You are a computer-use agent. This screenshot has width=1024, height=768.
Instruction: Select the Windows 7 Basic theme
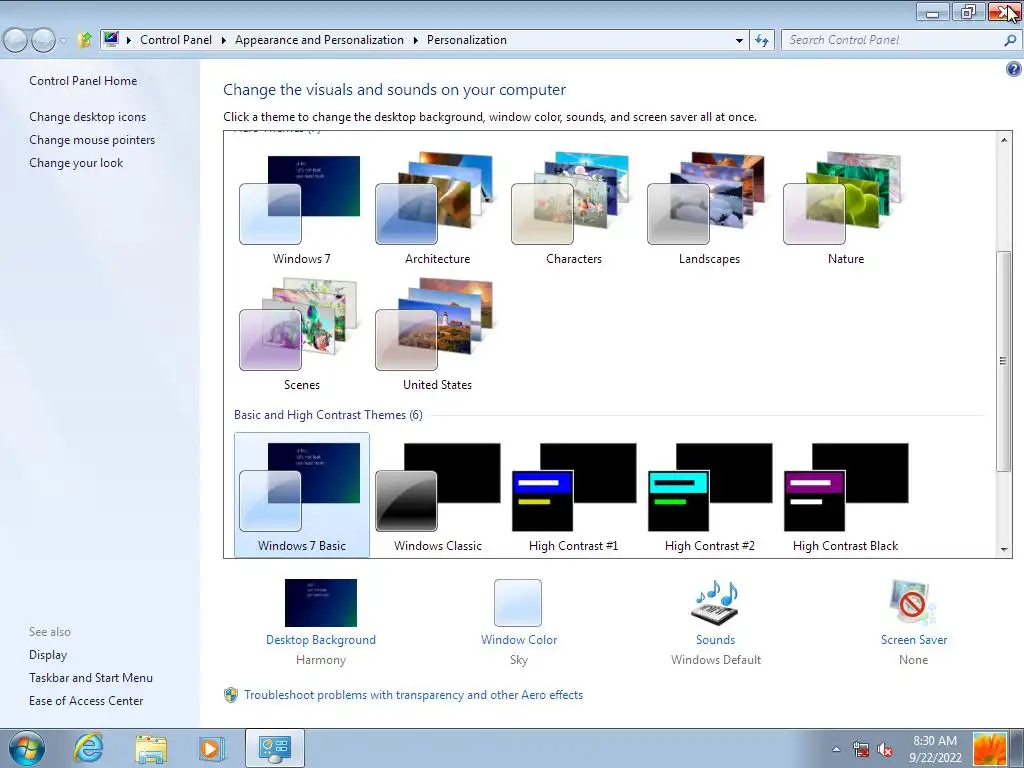pos(301,494)
